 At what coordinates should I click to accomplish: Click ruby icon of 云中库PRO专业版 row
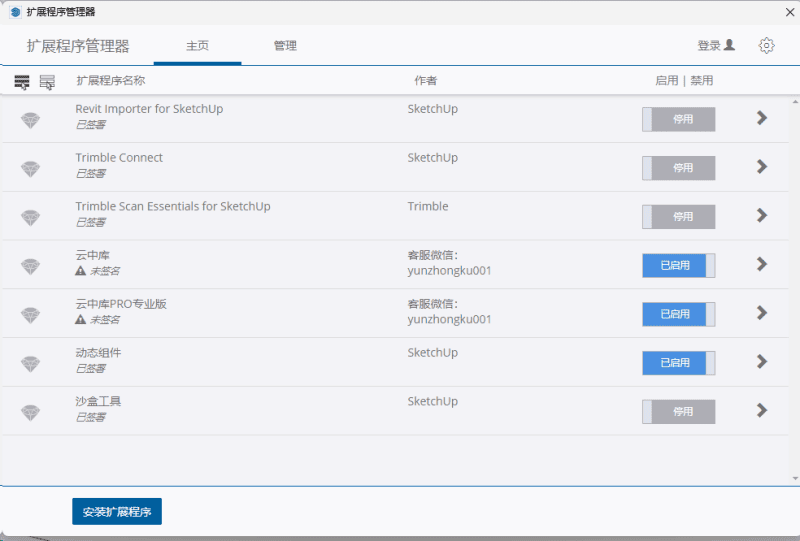pos(30,315)
